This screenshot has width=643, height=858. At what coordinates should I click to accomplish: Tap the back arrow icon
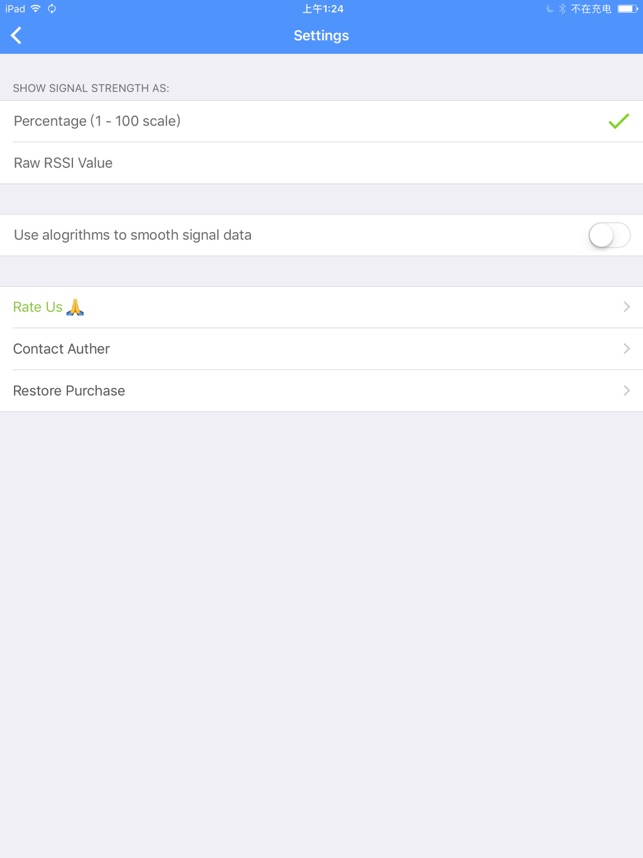(16, 36)
